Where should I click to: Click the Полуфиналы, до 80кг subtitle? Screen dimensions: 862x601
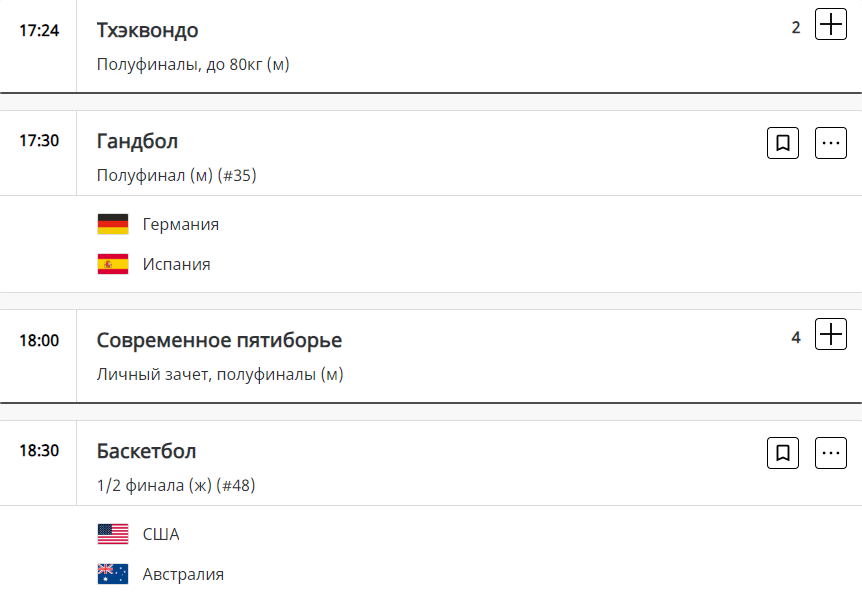[193, 65]
